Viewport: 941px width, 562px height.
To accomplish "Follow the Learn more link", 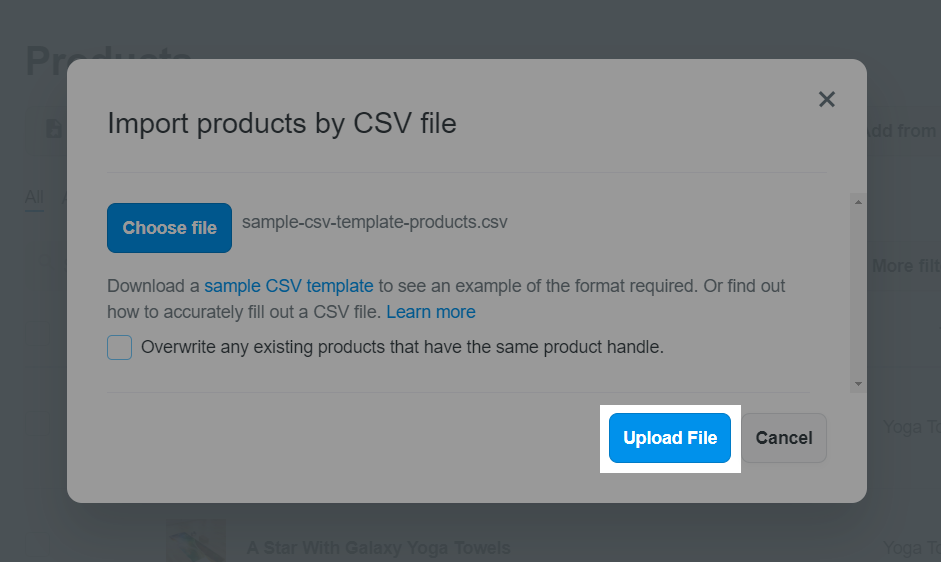I will tap(431, 312).
